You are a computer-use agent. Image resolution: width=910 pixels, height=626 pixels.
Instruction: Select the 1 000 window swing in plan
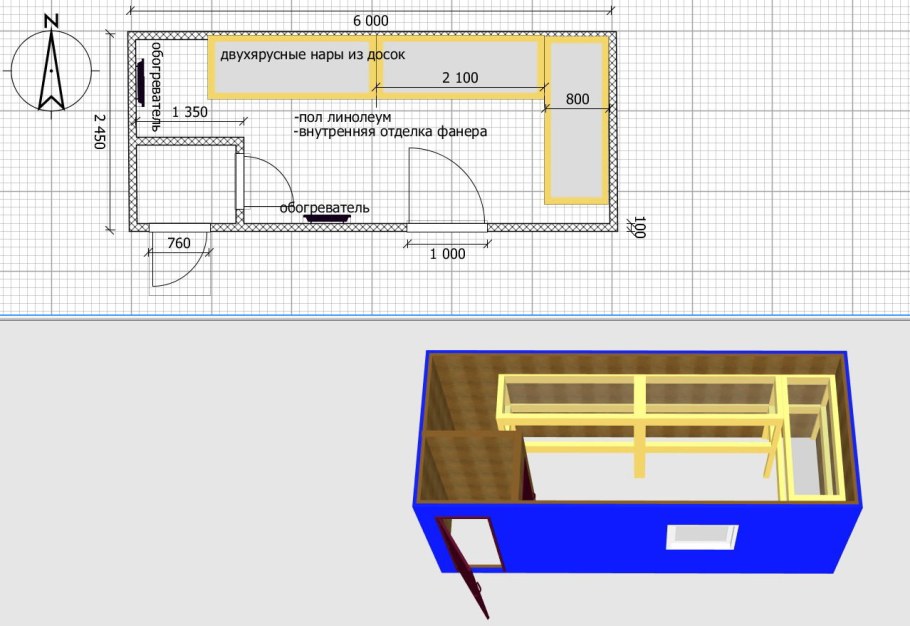[447, 190]
